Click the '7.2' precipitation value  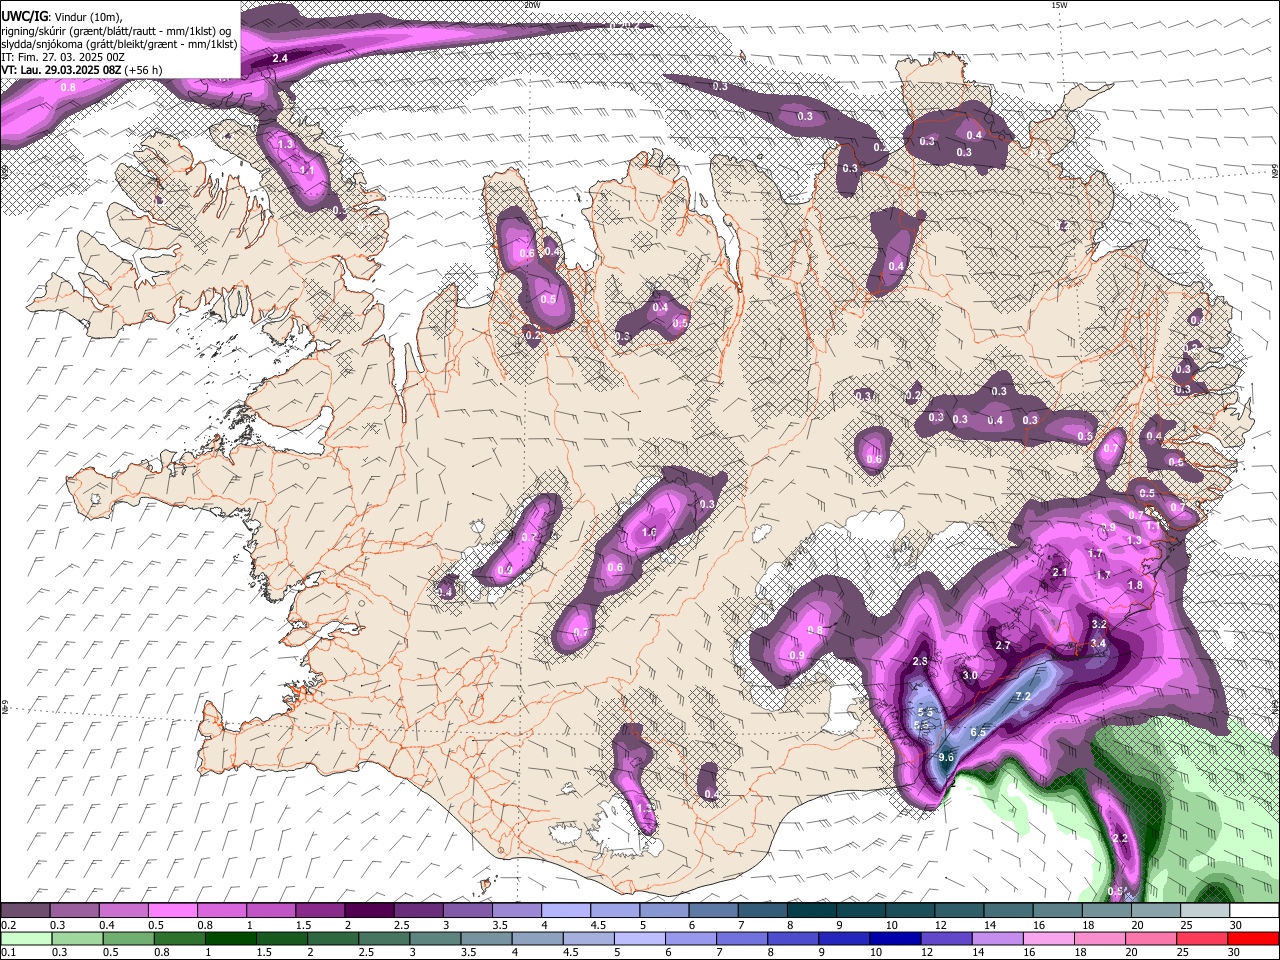(1022, 697)
